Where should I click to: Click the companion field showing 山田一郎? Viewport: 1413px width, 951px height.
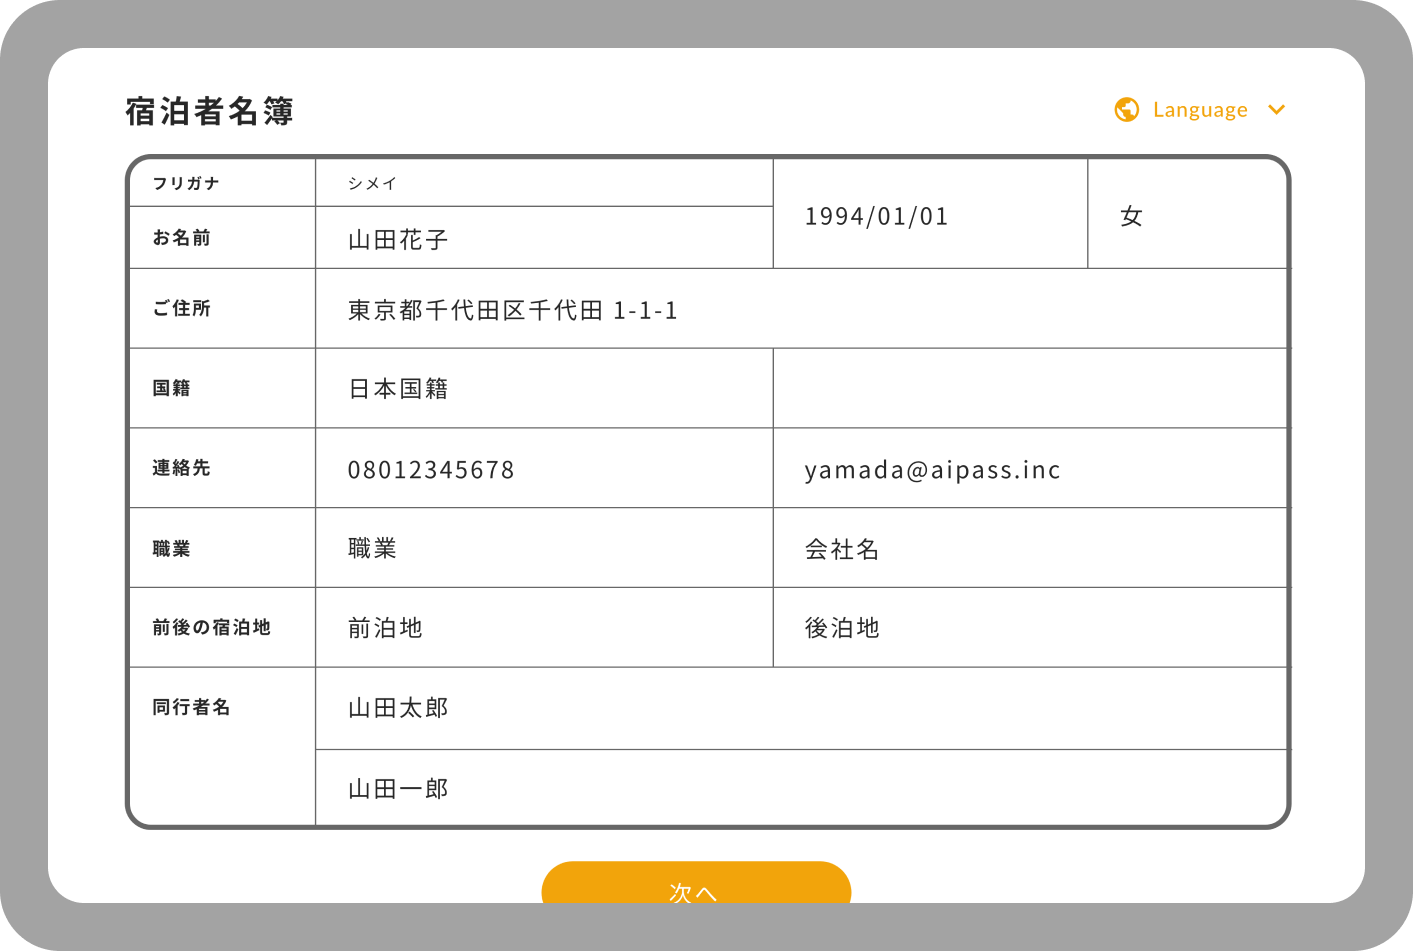(700, 788)
